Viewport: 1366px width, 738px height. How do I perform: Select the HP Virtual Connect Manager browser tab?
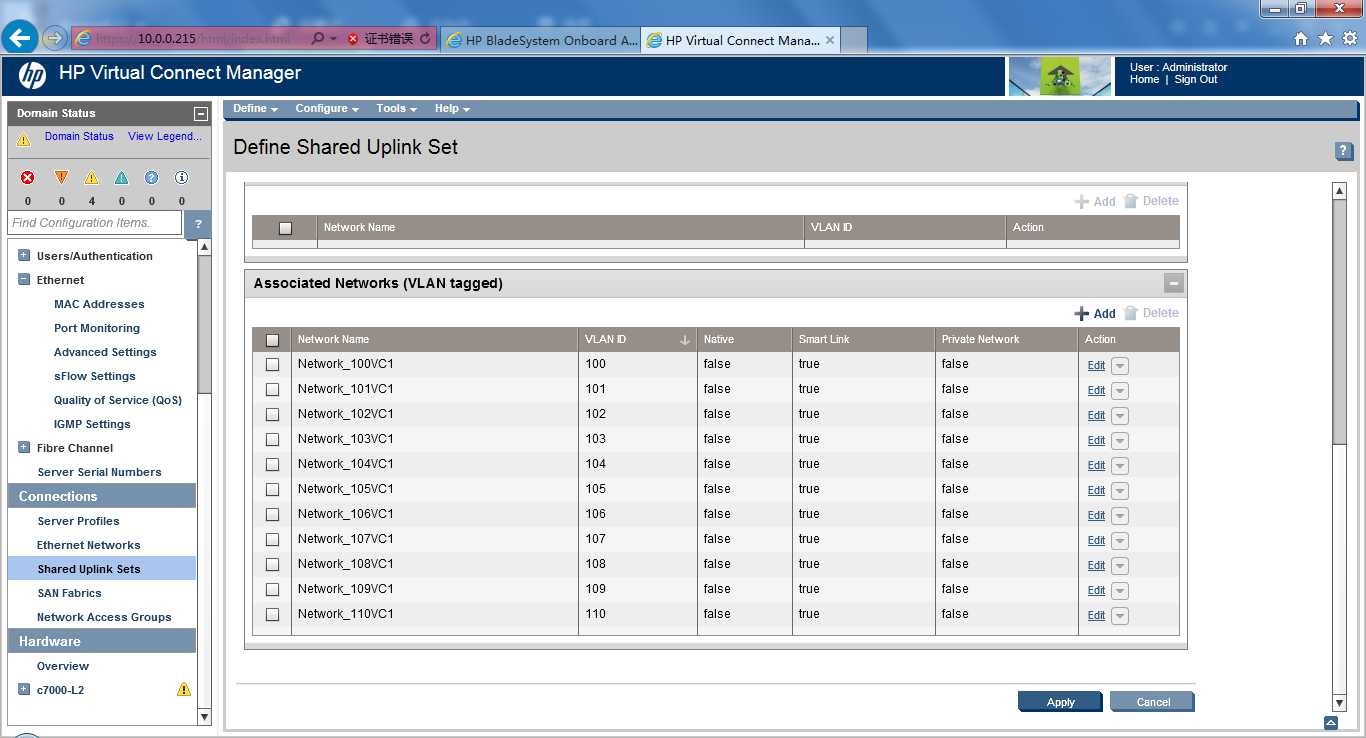[x=740, y=40]
